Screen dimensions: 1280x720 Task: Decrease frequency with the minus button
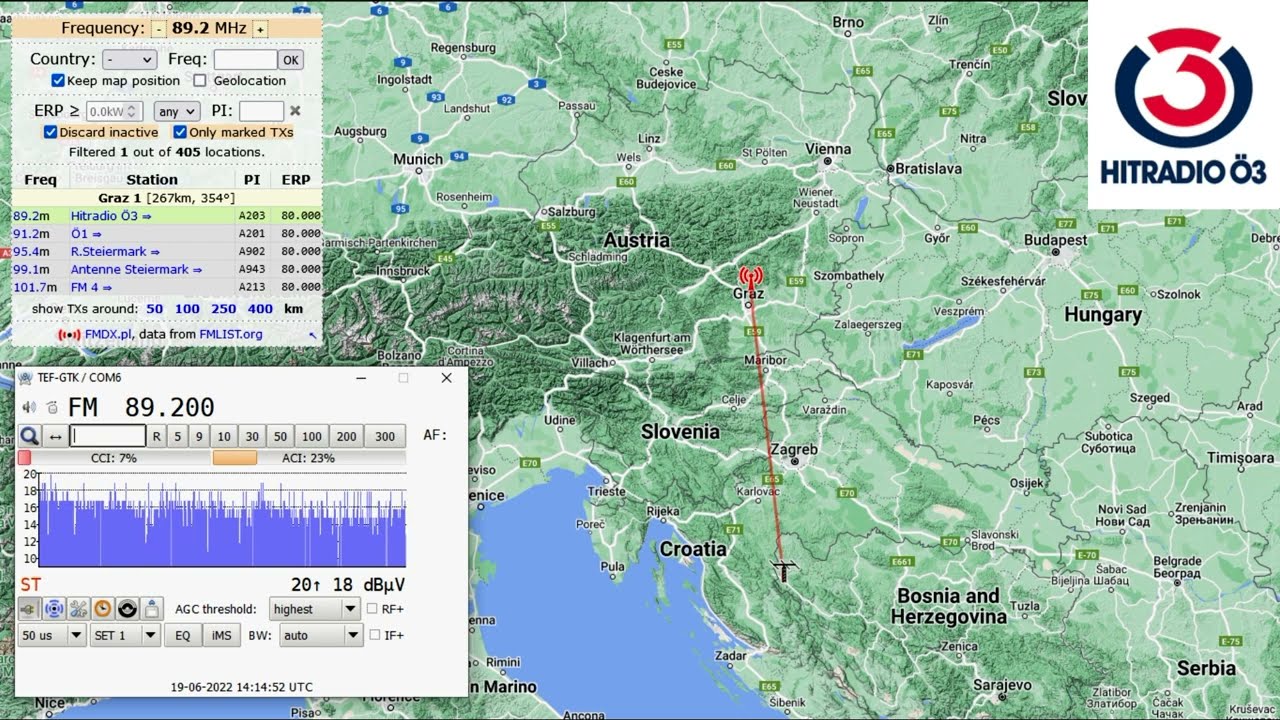[x=159, y=29]
